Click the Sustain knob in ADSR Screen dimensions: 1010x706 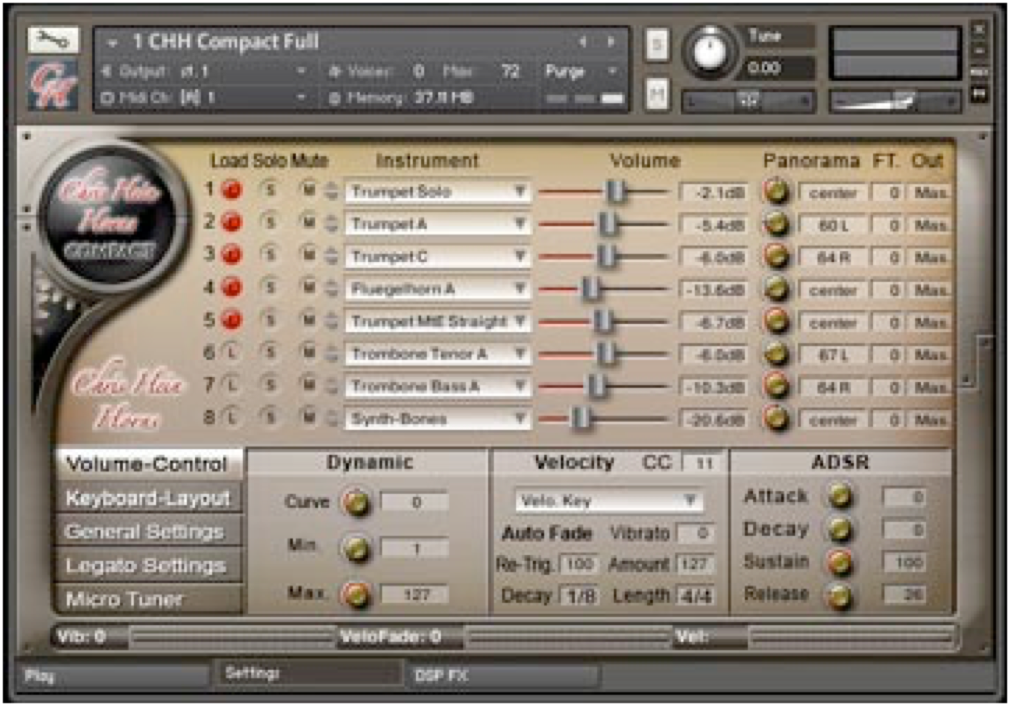tap(840, 562)
